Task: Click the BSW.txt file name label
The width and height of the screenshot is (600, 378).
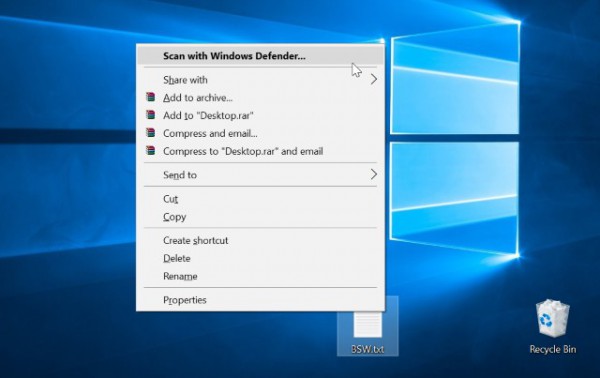Action: coord(367,349)
